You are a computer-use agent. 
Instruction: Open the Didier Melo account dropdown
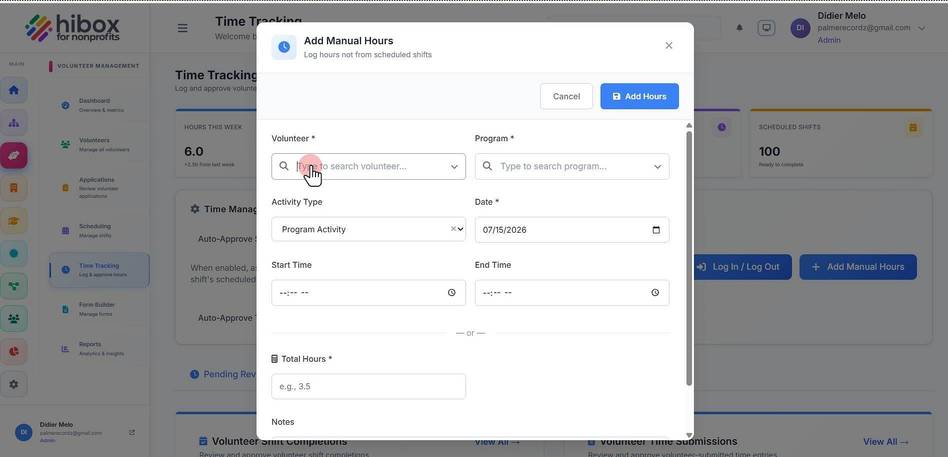click(x=921, y=28)
